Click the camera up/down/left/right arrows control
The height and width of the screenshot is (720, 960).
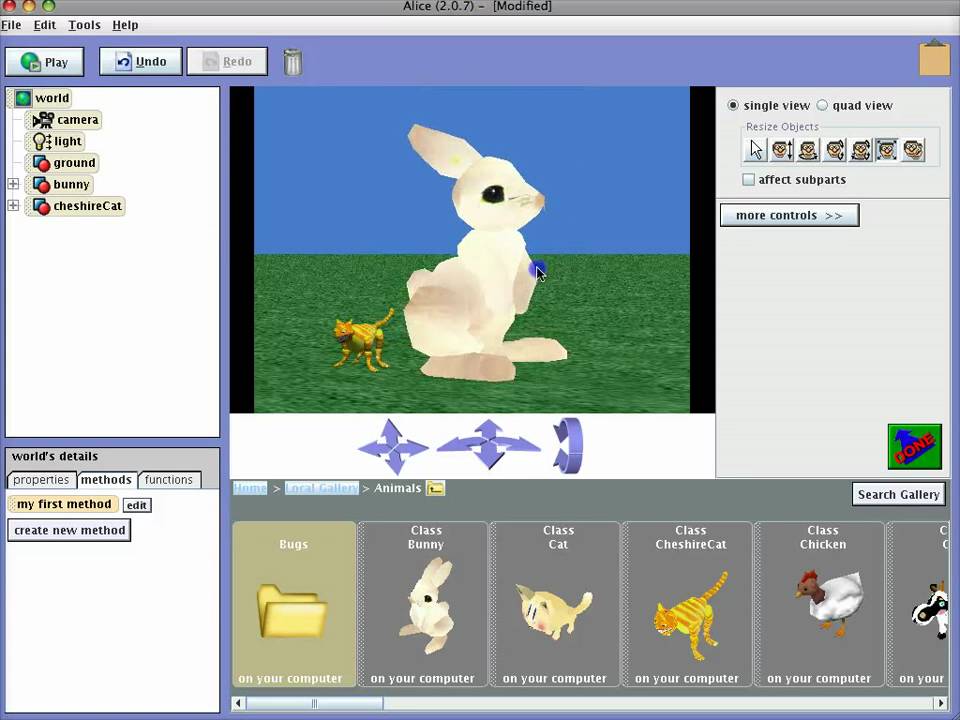pos(392,446)
